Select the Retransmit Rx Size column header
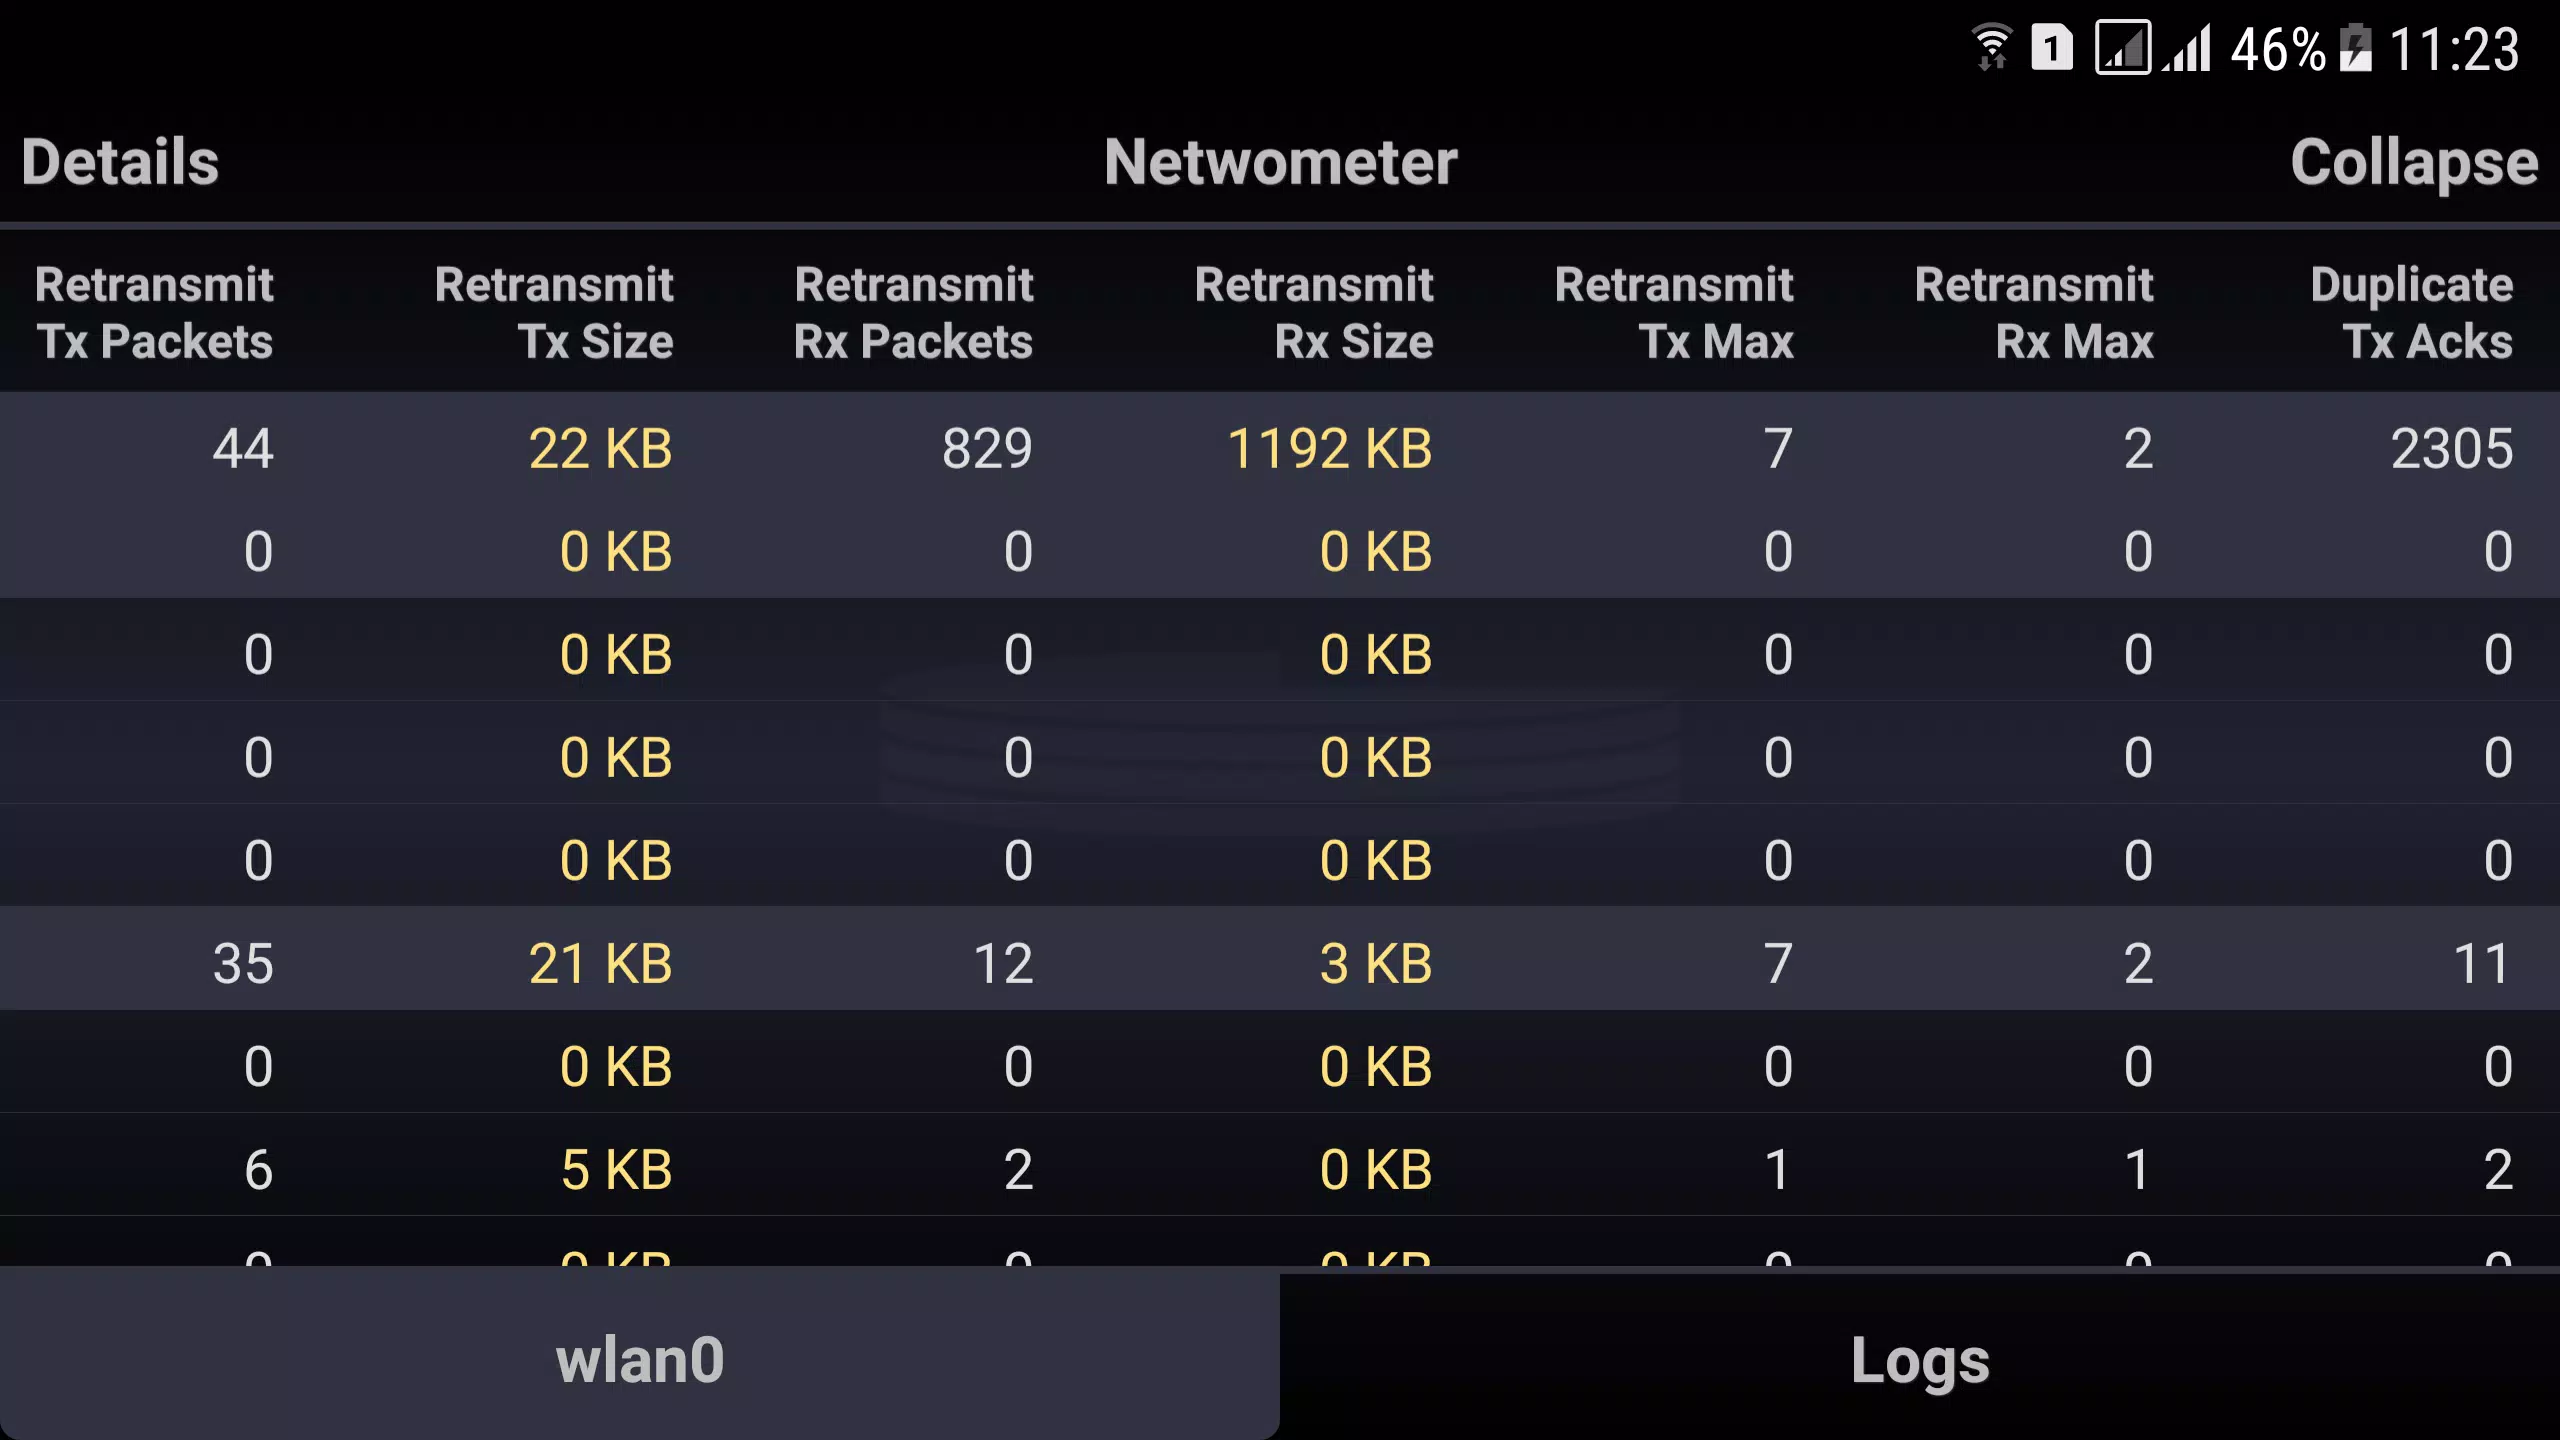This screenshot has height=1440, width=2560. 1314,313
